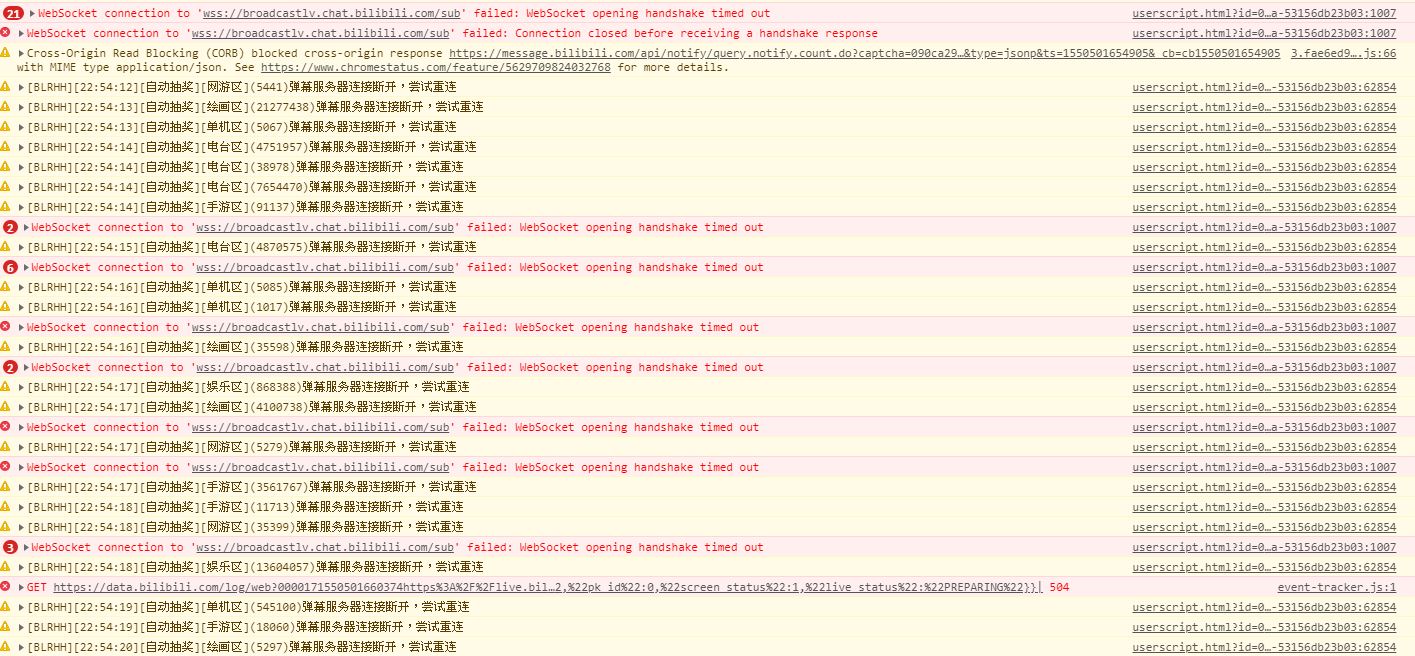Viewport: 1415px width, 656px height.
Task: Expand the handshake response closed error
Action: pos(22,33)
